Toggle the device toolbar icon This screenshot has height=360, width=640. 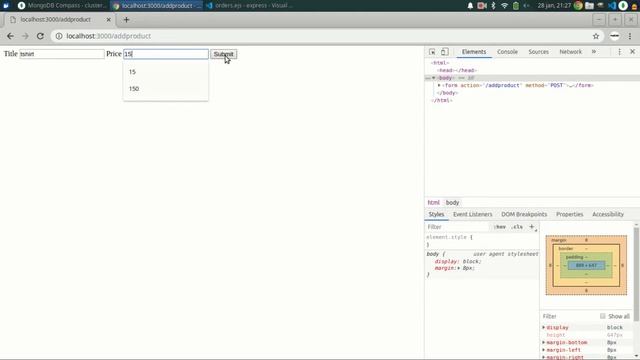(x=444, y=52)
